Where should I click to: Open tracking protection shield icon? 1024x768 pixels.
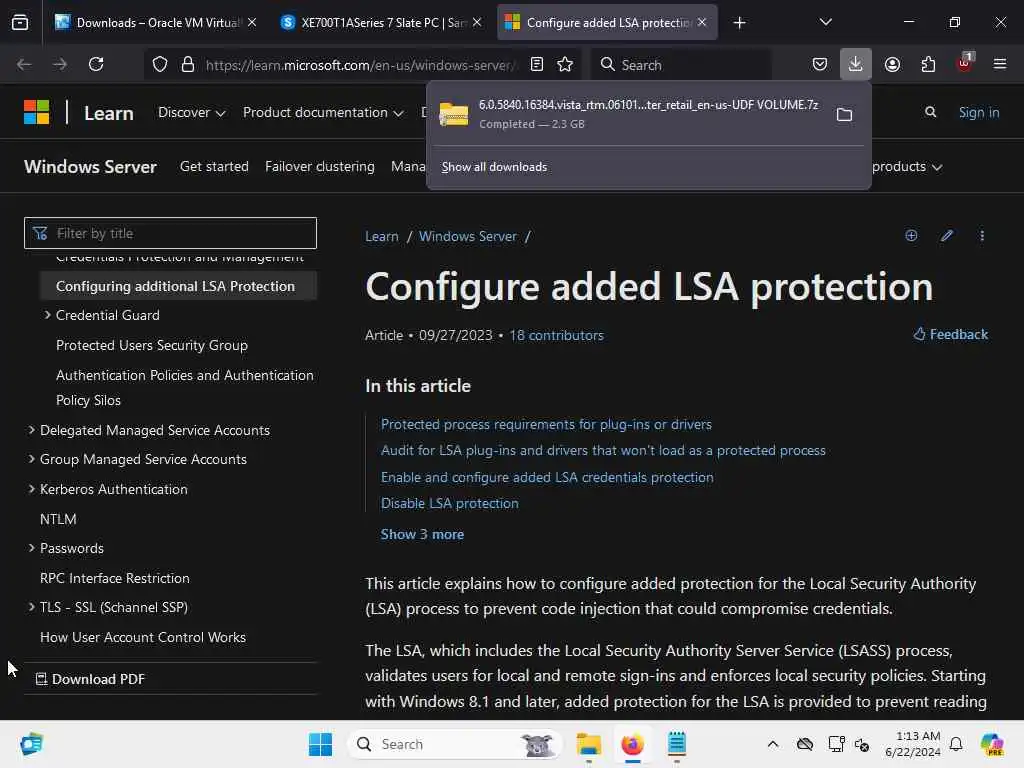pos(160,64)
